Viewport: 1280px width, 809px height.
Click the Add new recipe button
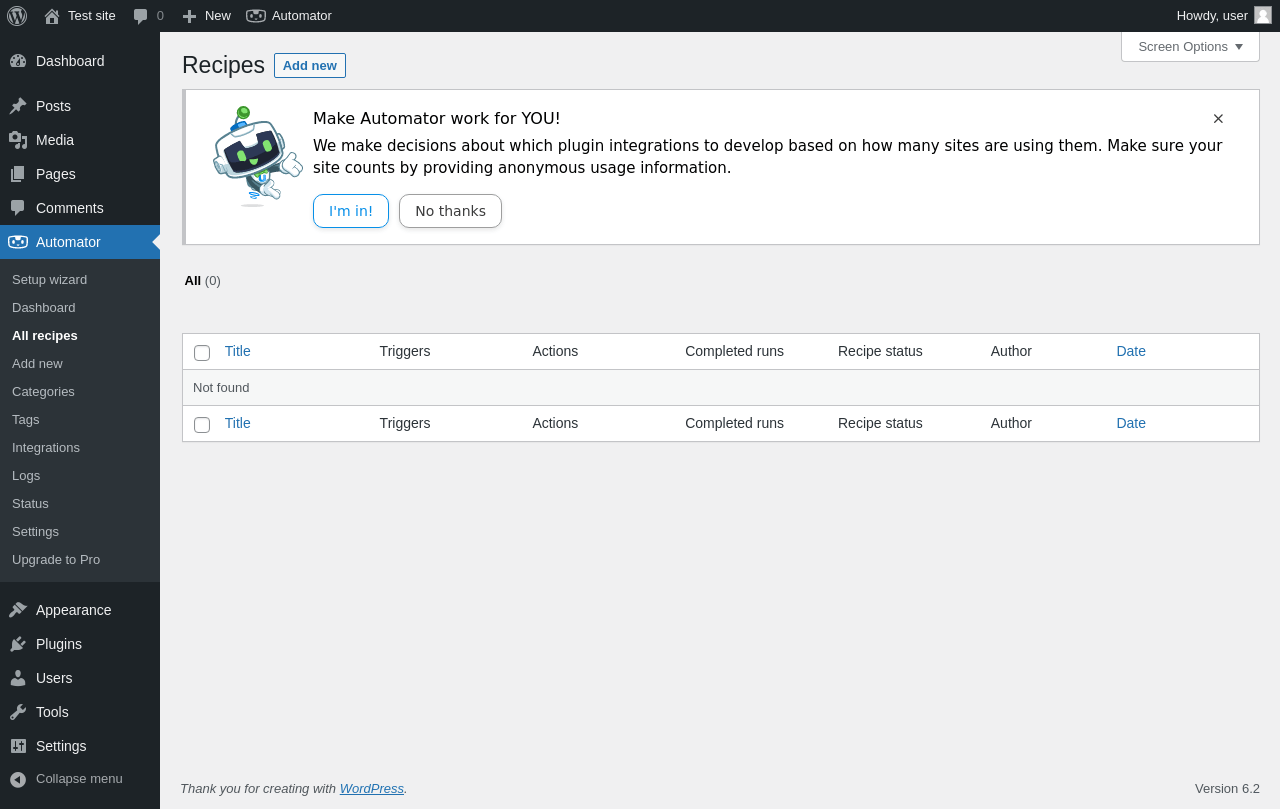point(310,66)
